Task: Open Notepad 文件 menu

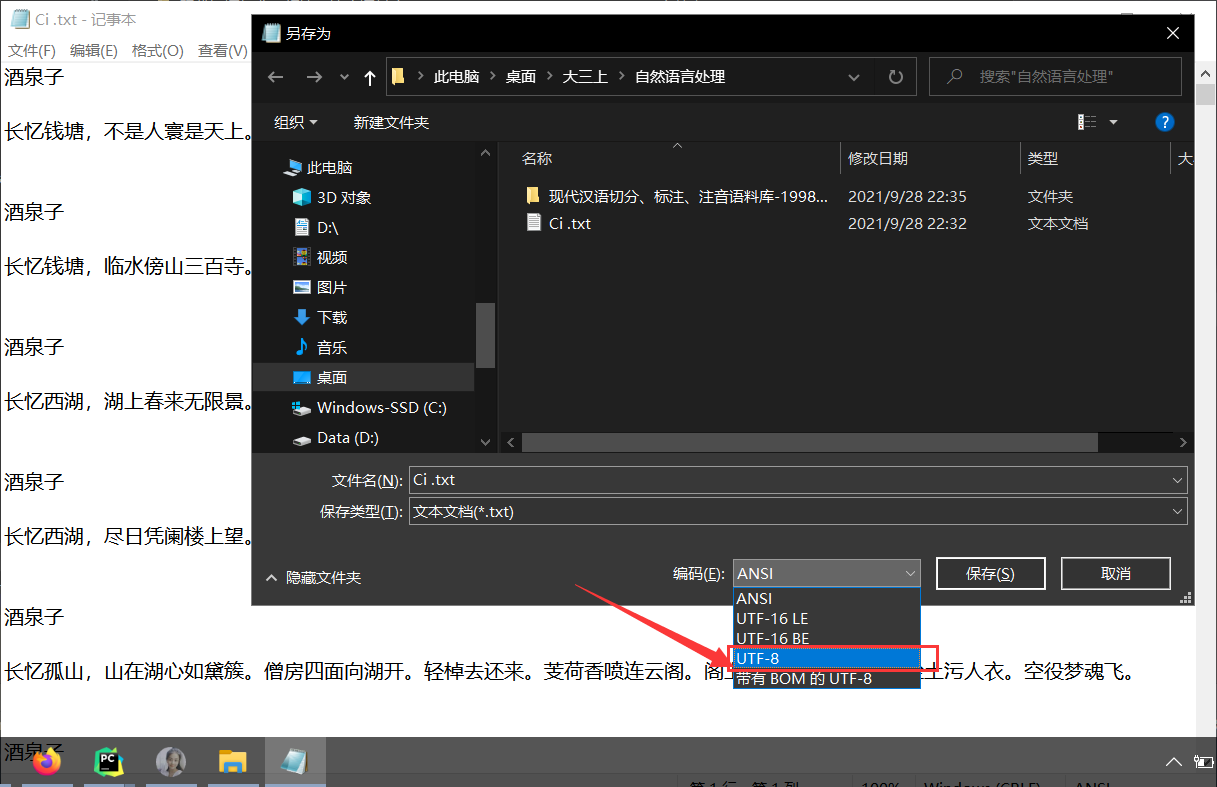Action: pyautogui.click(x=31, y=50)
